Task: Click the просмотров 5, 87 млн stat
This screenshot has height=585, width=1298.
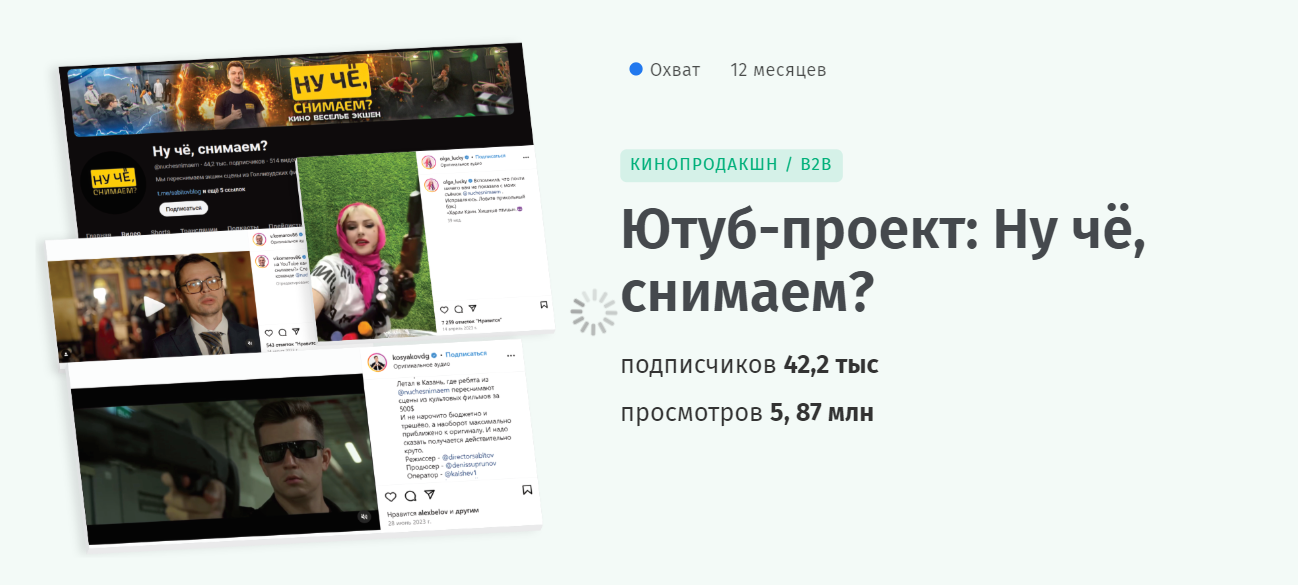Action: click(x=747, y=412)
